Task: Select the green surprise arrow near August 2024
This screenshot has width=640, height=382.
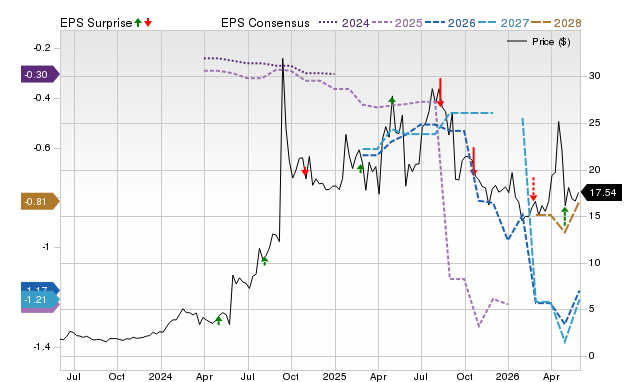Action: 264,261
